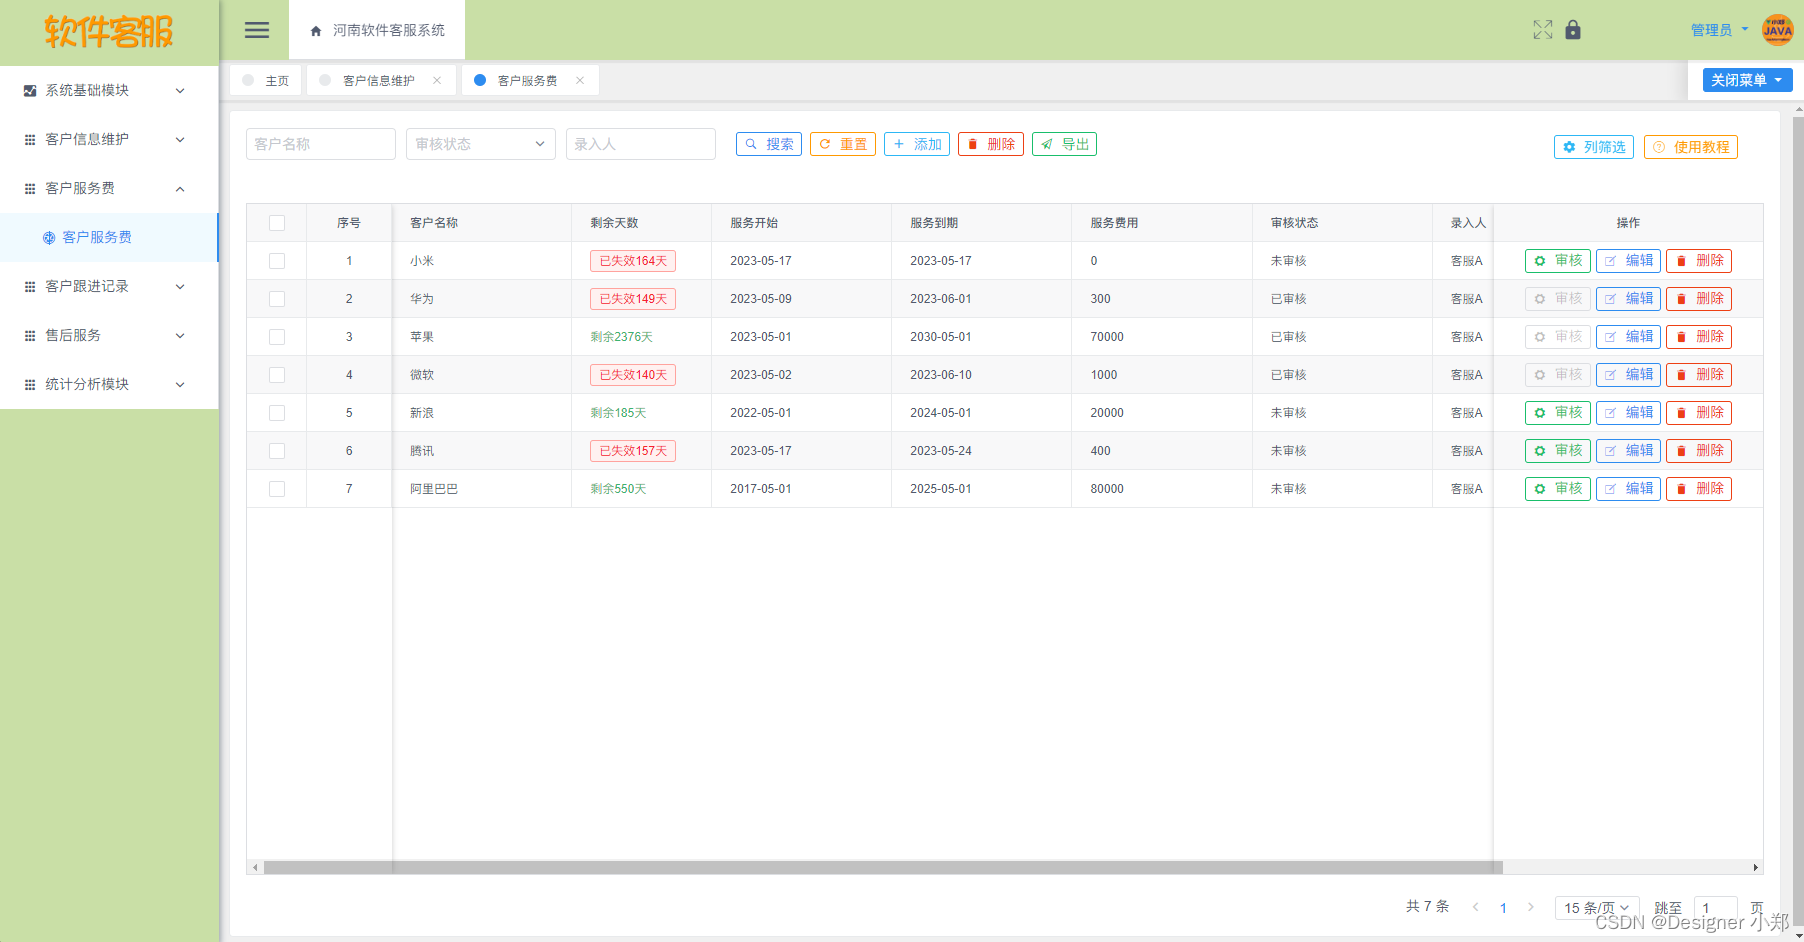Click the help icon on 使用教程
1804x942 pixels.
point(1659,147)
